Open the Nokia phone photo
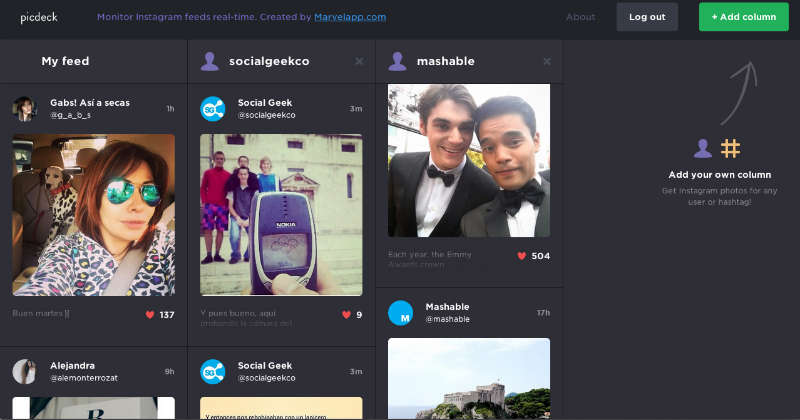The image size is (800, 420). [x=281, y=215]
